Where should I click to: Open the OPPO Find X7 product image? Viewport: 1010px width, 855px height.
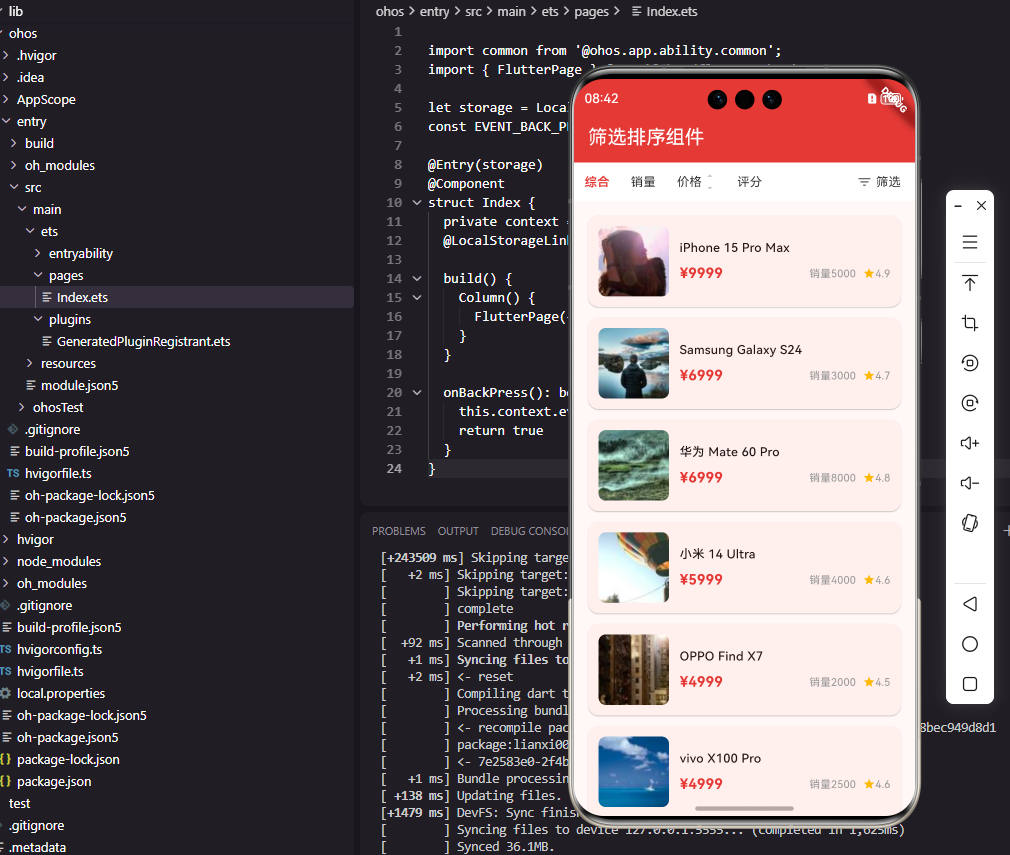pos(633,669)
